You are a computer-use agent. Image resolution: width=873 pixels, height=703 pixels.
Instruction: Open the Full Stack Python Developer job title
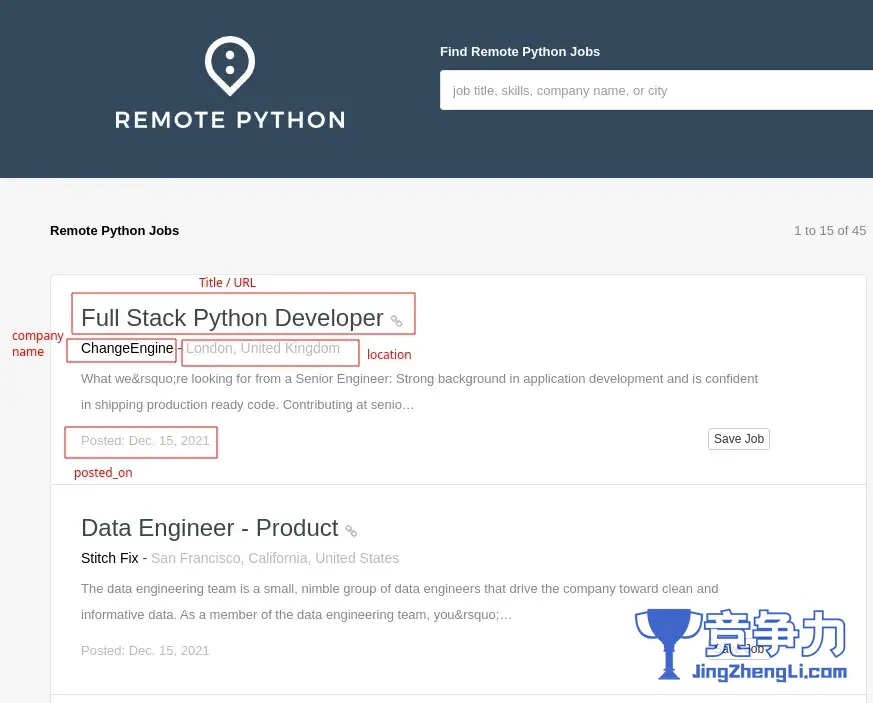232,318
